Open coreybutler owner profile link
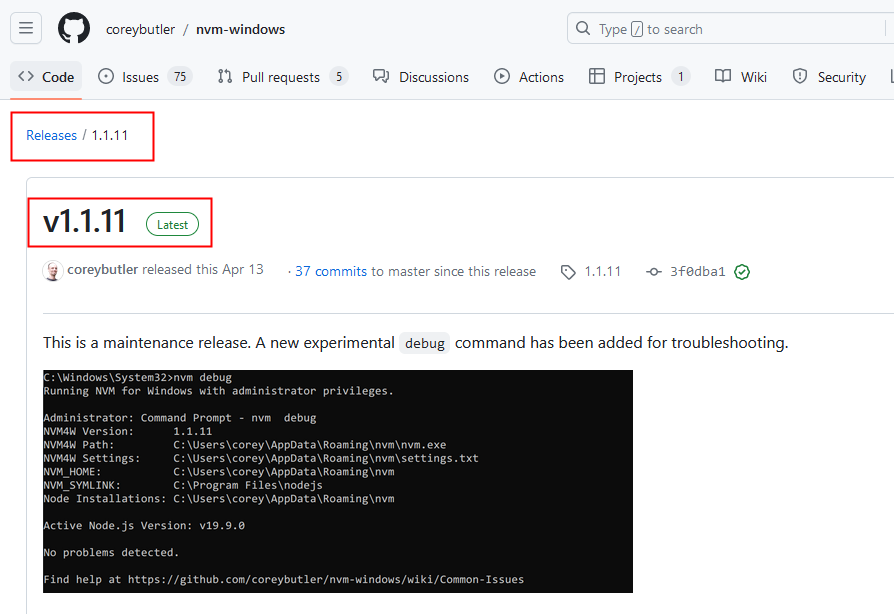The height and width of the screenshot is (614, 894). pyautogui.click(x=140, y=29)
